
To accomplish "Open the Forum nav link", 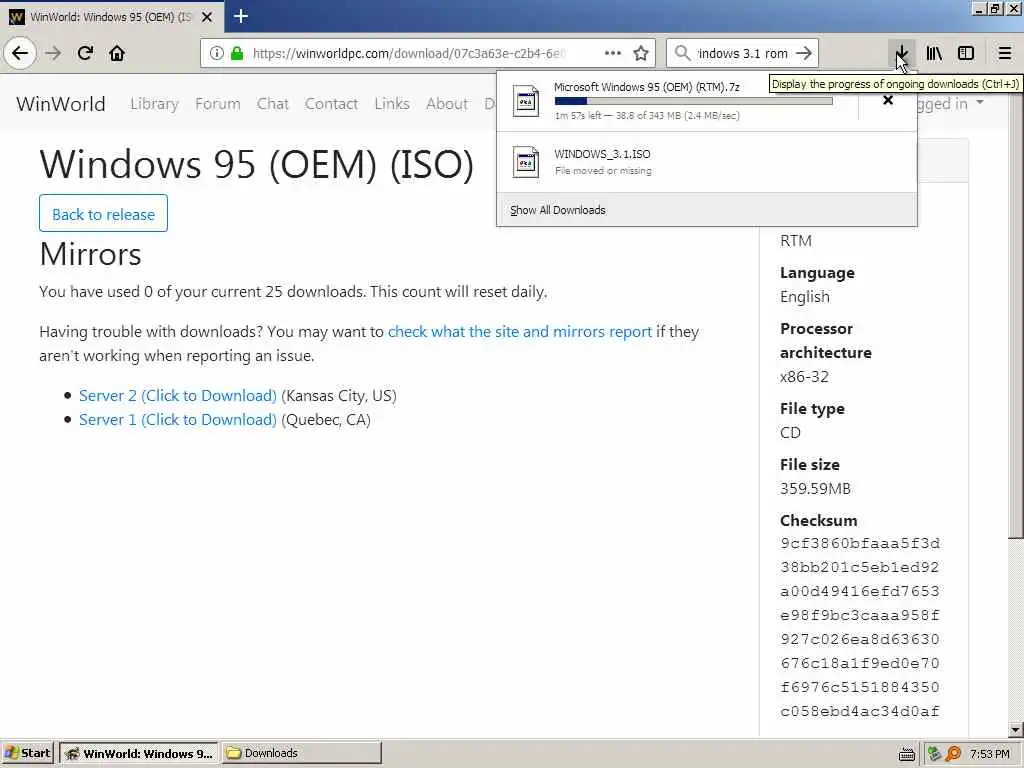I will (x=217, y=104).
